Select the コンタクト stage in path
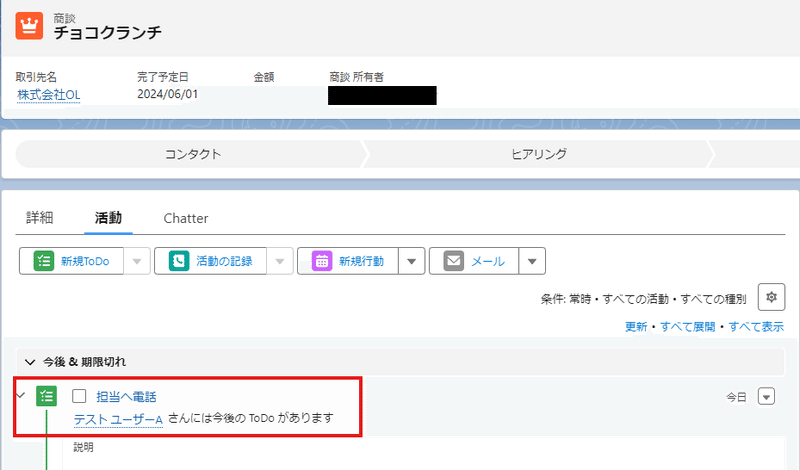Viewport: 800px width, 470px height. coord(192,154)
